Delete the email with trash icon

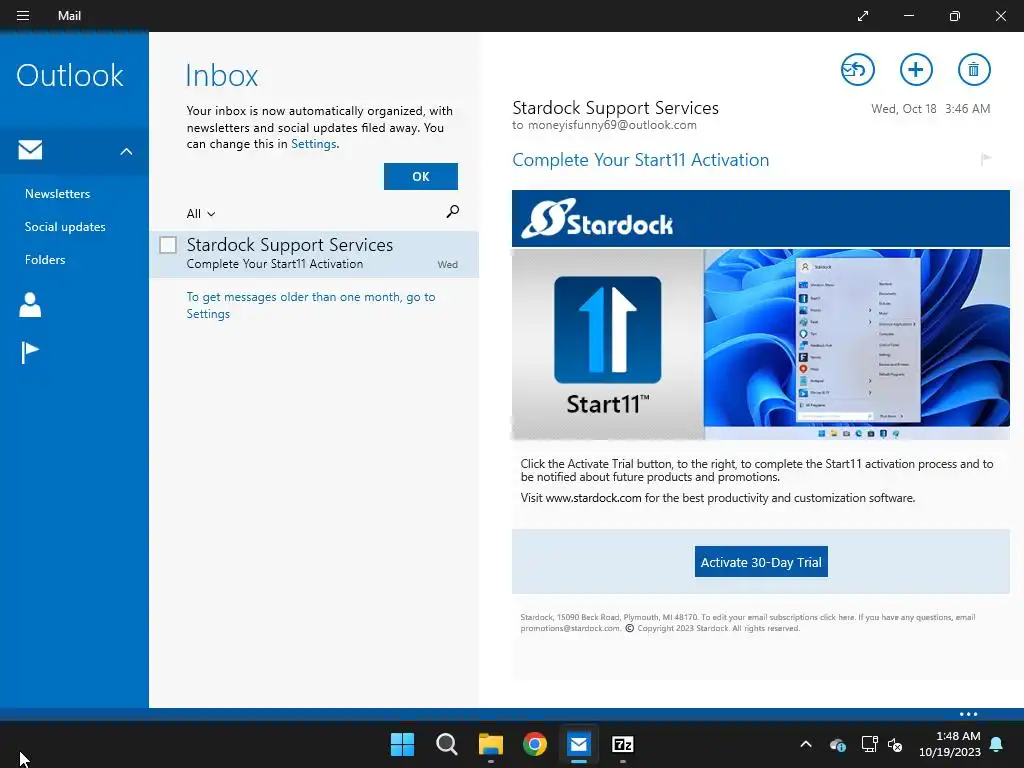(x=974, y=69)
